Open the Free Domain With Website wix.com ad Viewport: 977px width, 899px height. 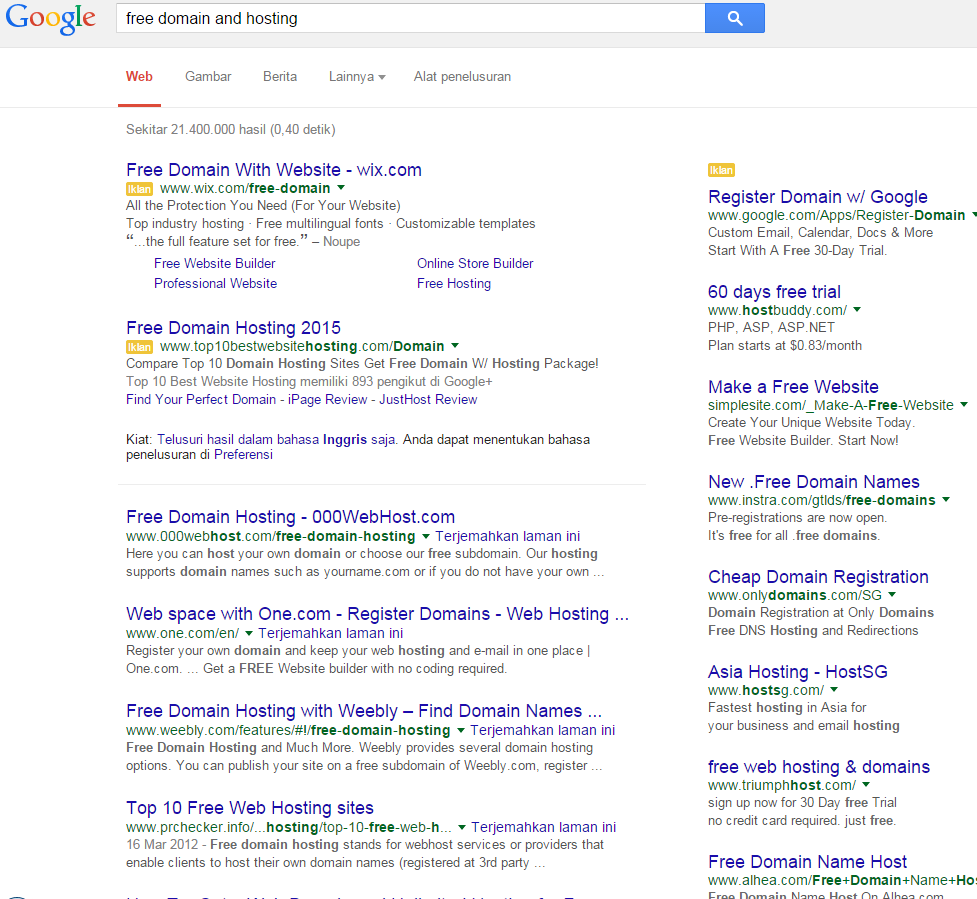tap(274, 169)
